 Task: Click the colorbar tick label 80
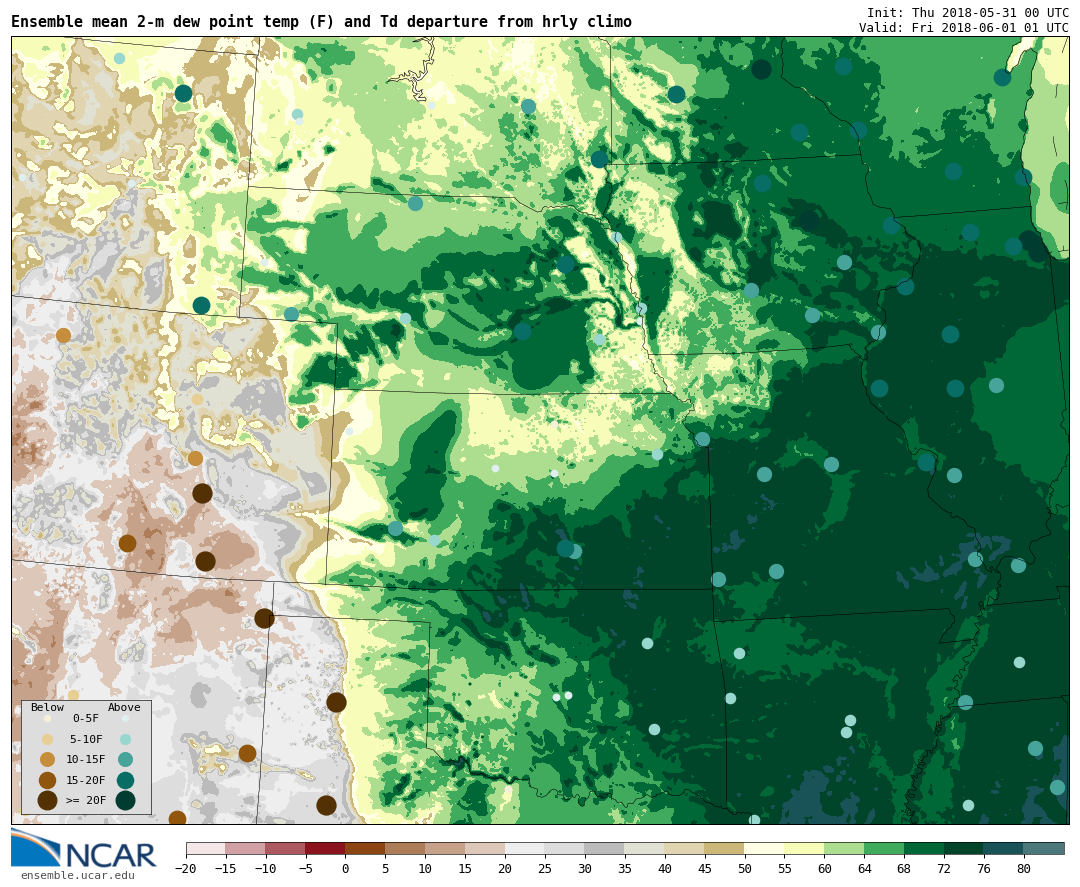click(x=1024, y=868)
